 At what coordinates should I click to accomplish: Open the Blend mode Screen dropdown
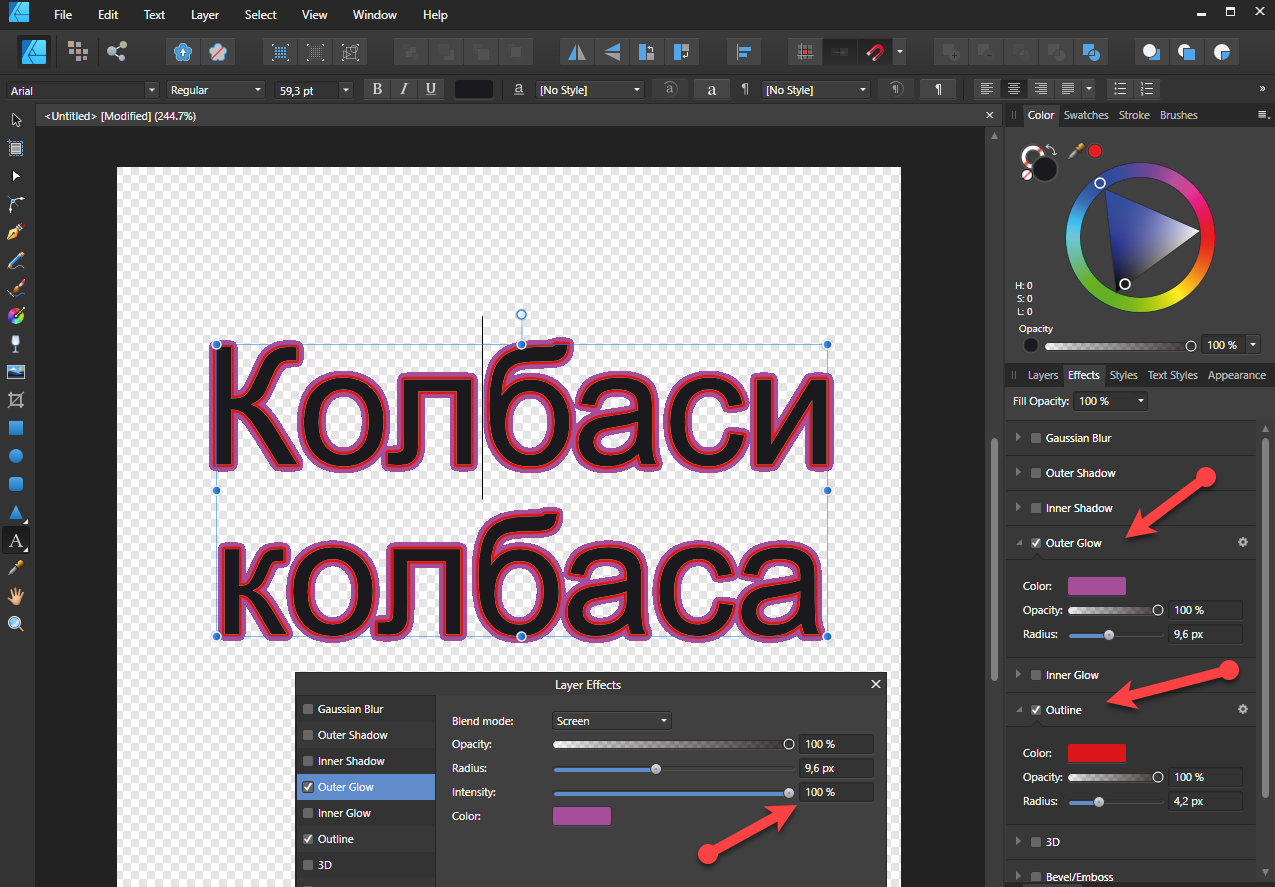tap(611, 721)
